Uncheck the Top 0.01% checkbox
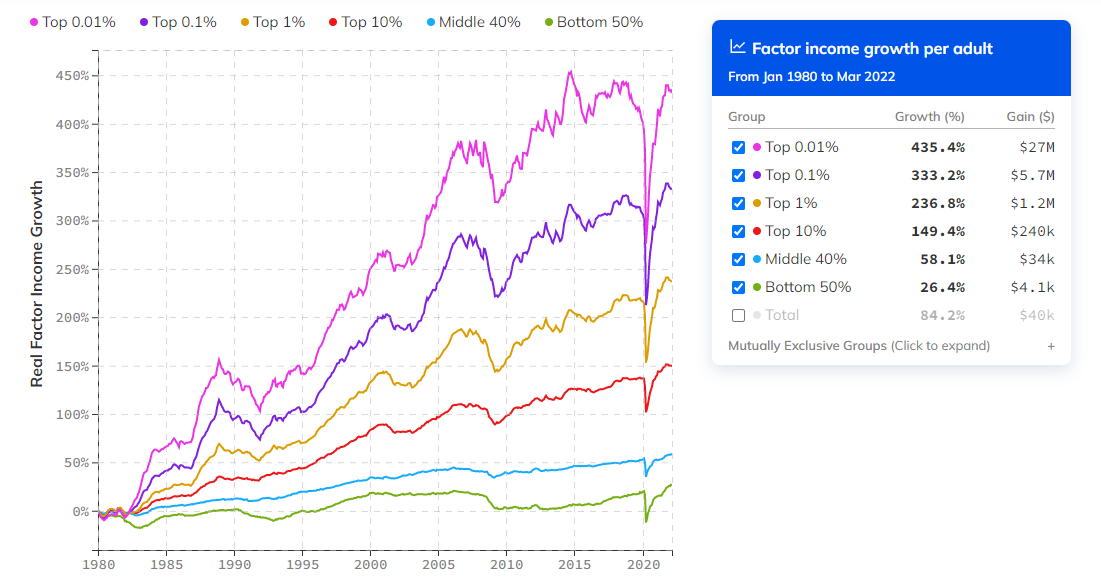1101x579 pixels. pyautogui.click(x=739, y=147)
